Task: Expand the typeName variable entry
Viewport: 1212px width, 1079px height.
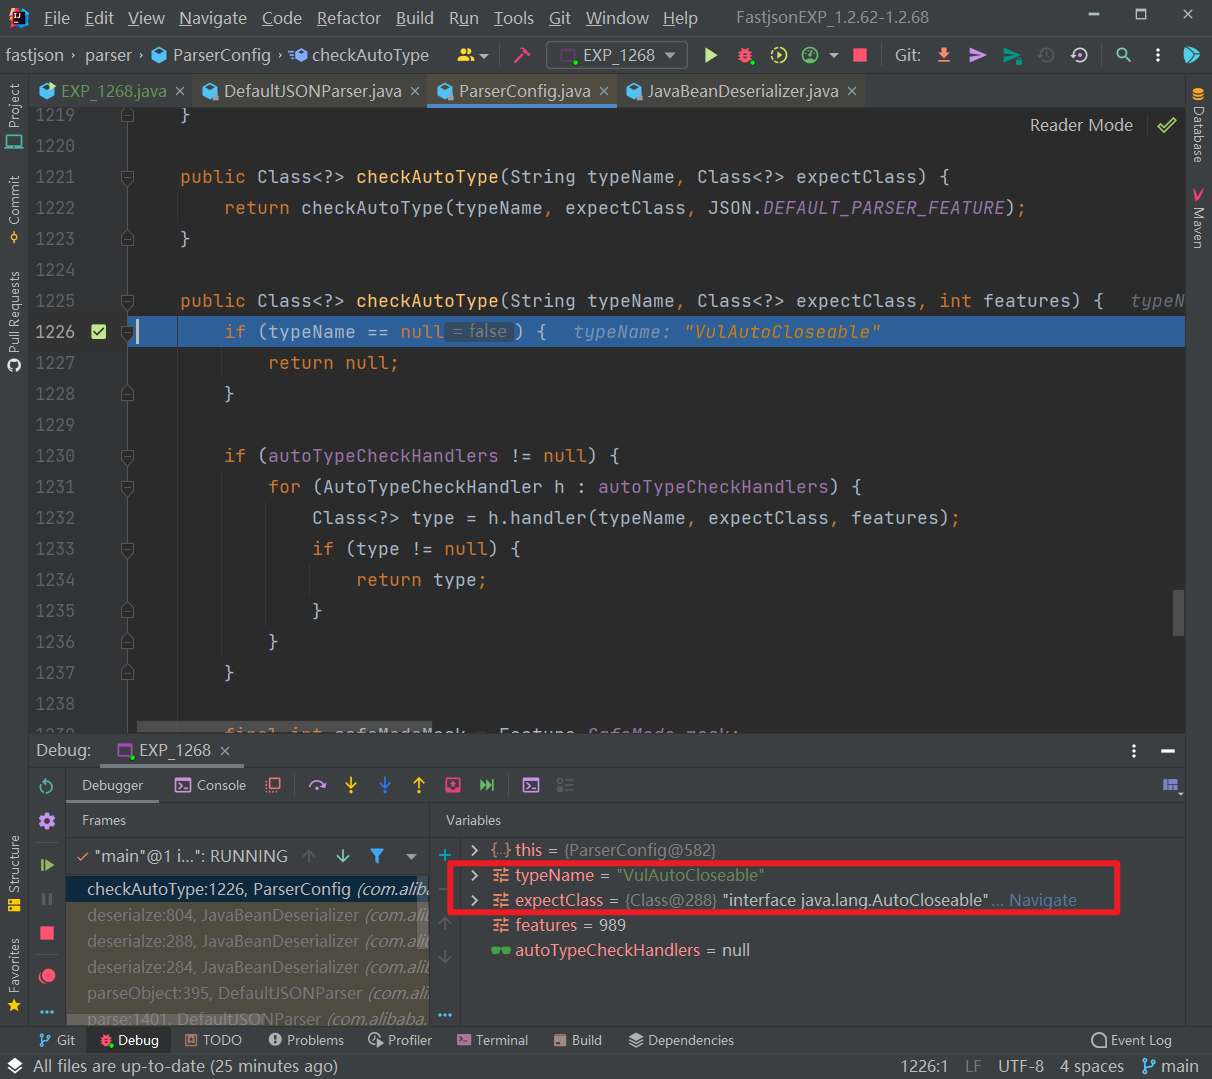Action: pos(473,874)
